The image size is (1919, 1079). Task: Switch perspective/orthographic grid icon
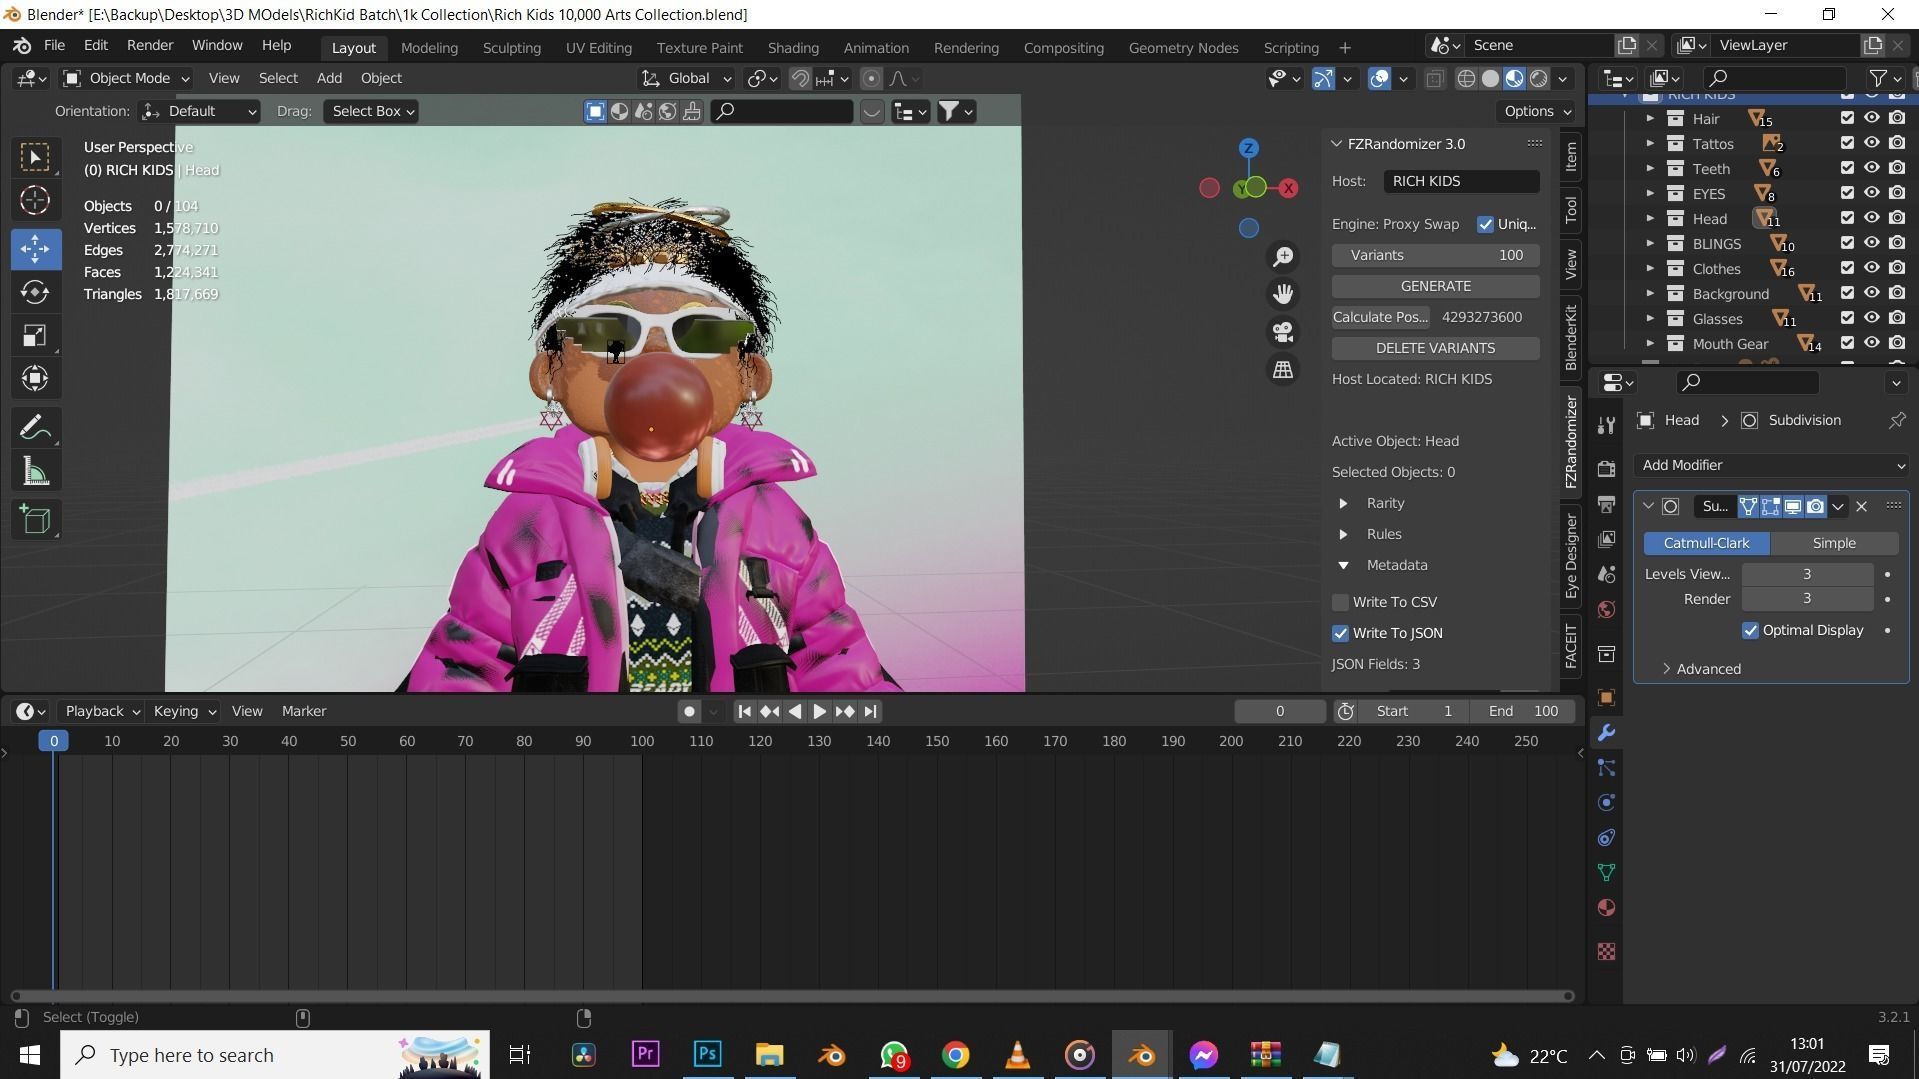pyautogui.click(x=1283, y=370)
